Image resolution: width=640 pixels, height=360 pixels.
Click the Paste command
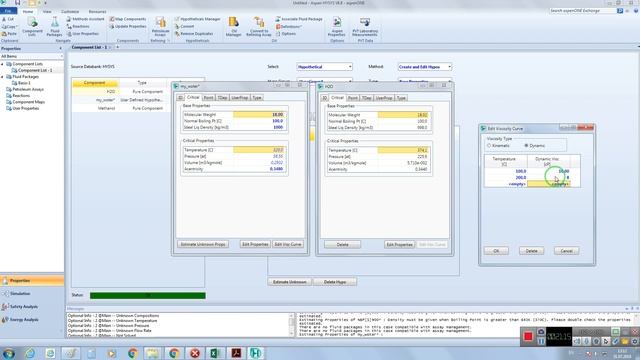tap(9, 34)
